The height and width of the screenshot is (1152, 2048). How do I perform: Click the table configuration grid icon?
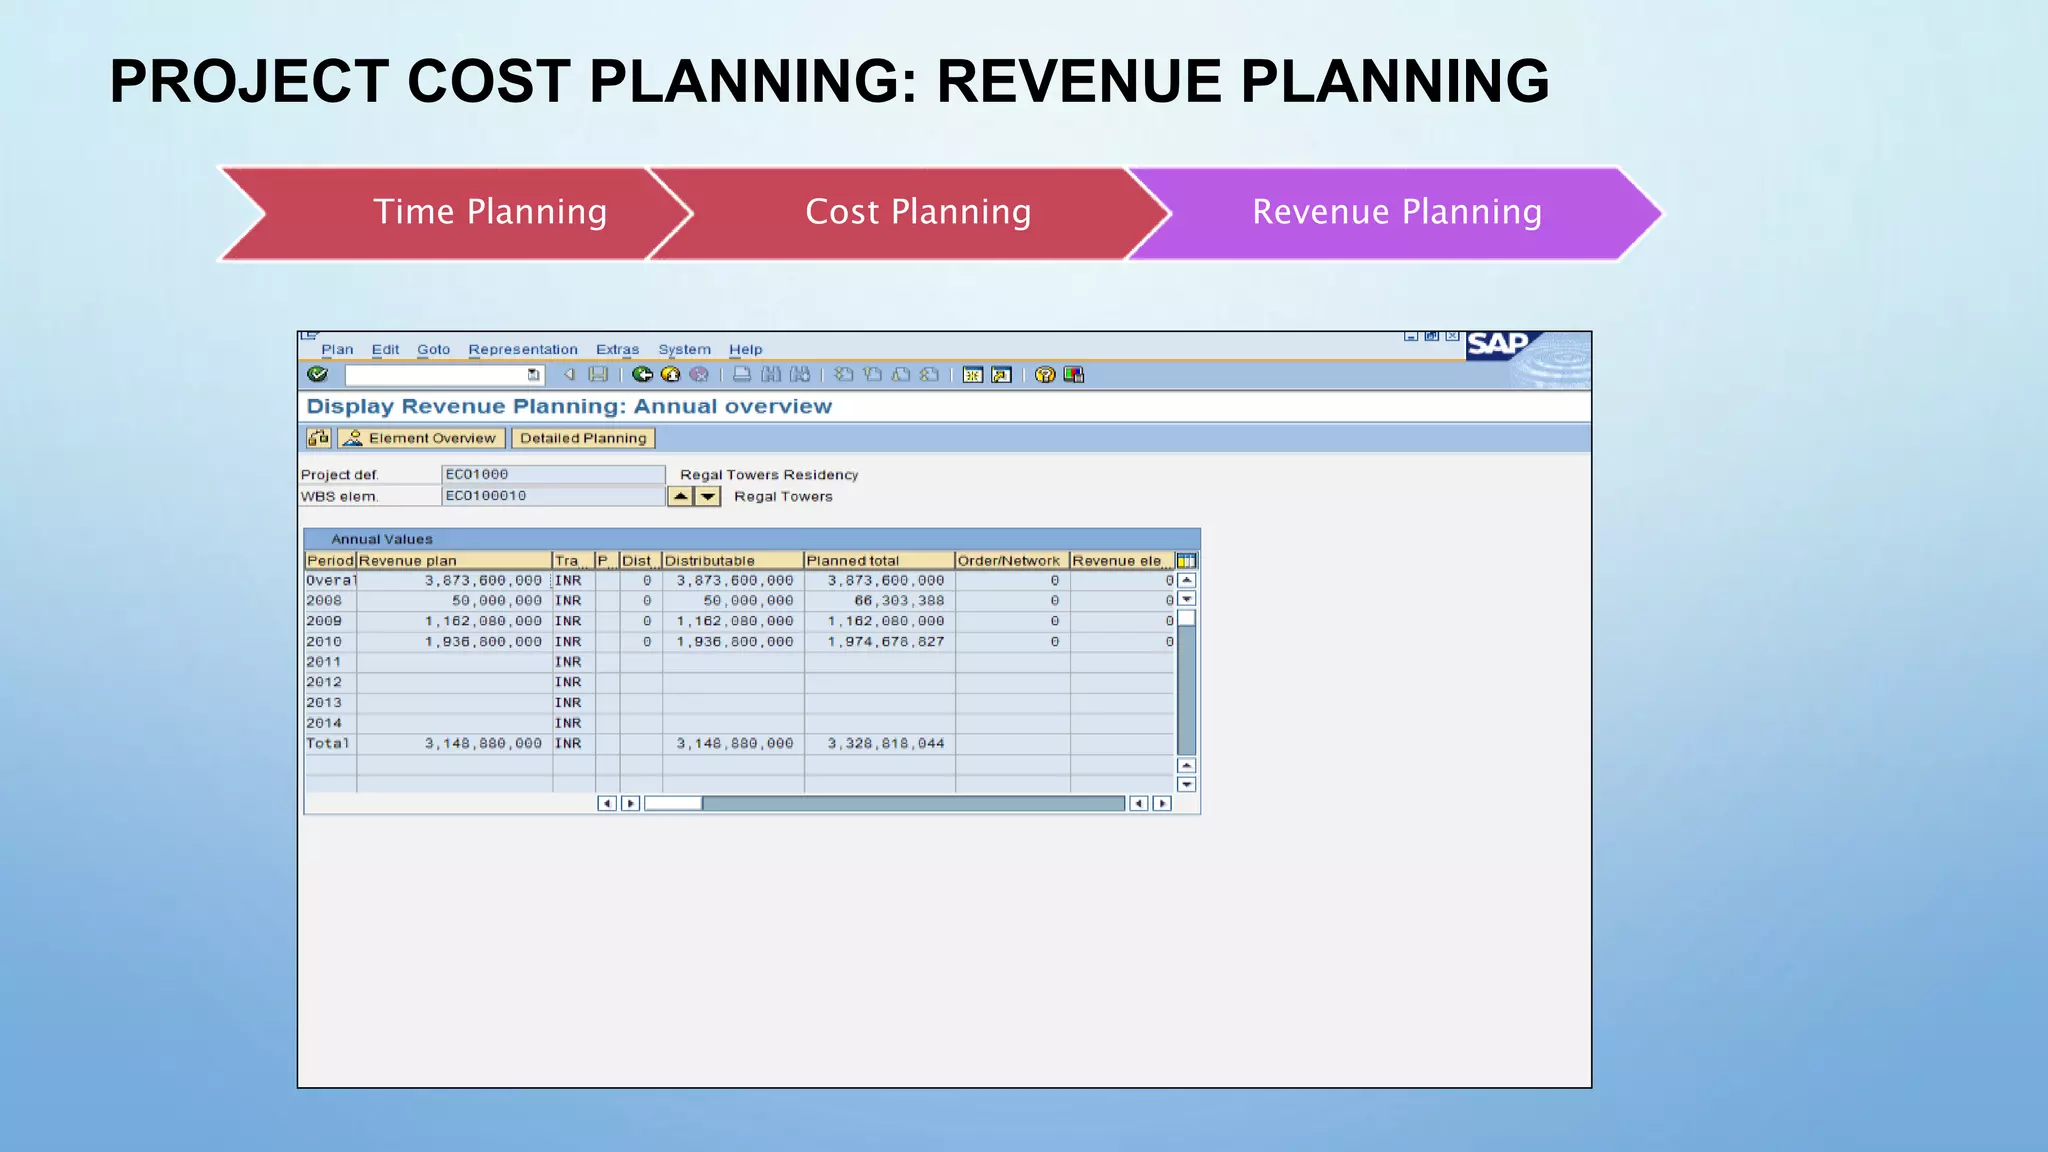coord(1186,561)
